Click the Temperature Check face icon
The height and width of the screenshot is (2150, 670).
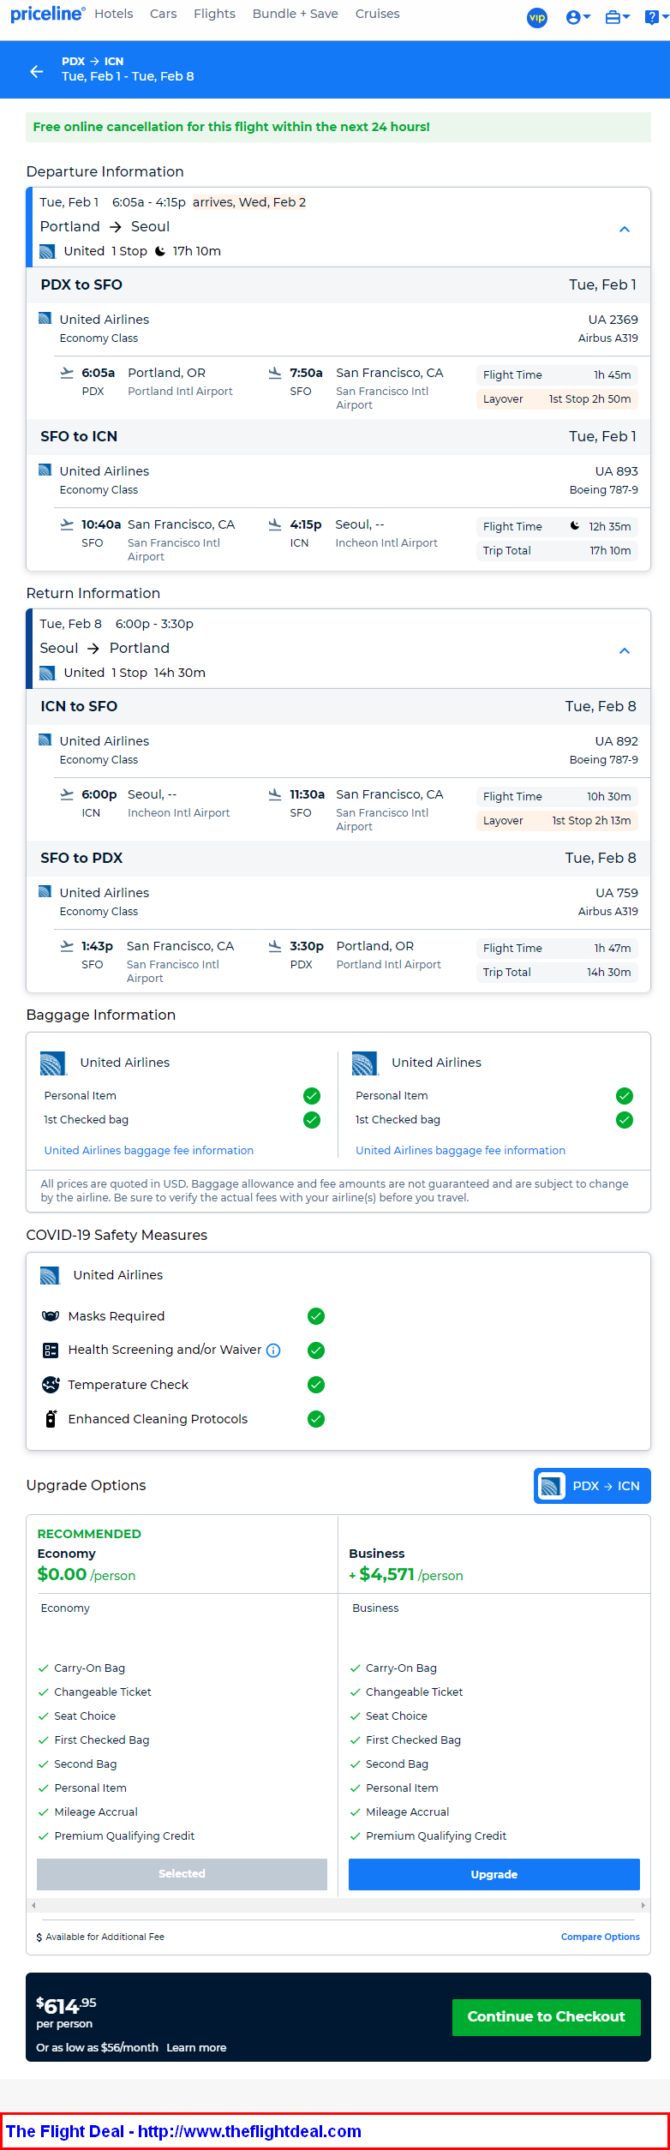[x=50, y=1384]
